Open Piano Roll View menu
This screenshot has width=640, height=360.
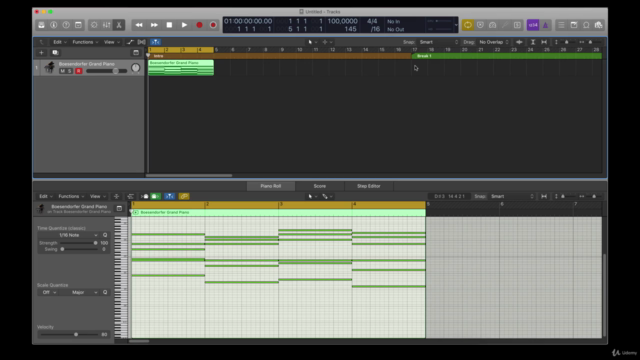point(98,196)
